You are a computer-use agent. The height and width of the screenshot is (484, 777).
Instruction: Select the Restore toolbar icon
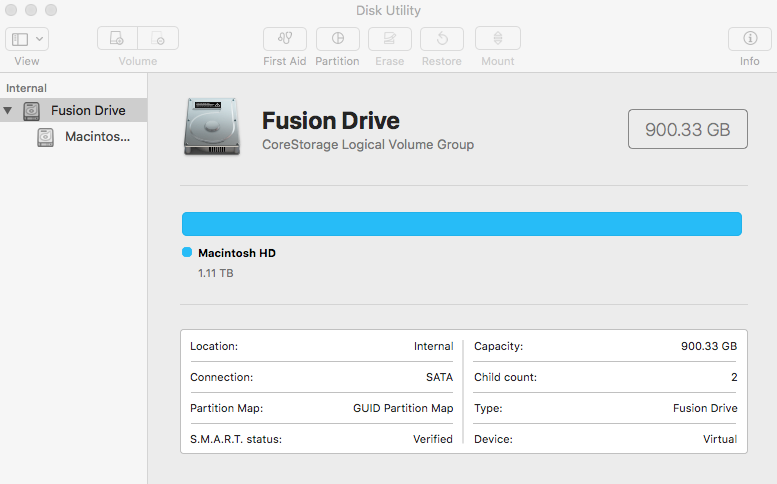[441, 39]
